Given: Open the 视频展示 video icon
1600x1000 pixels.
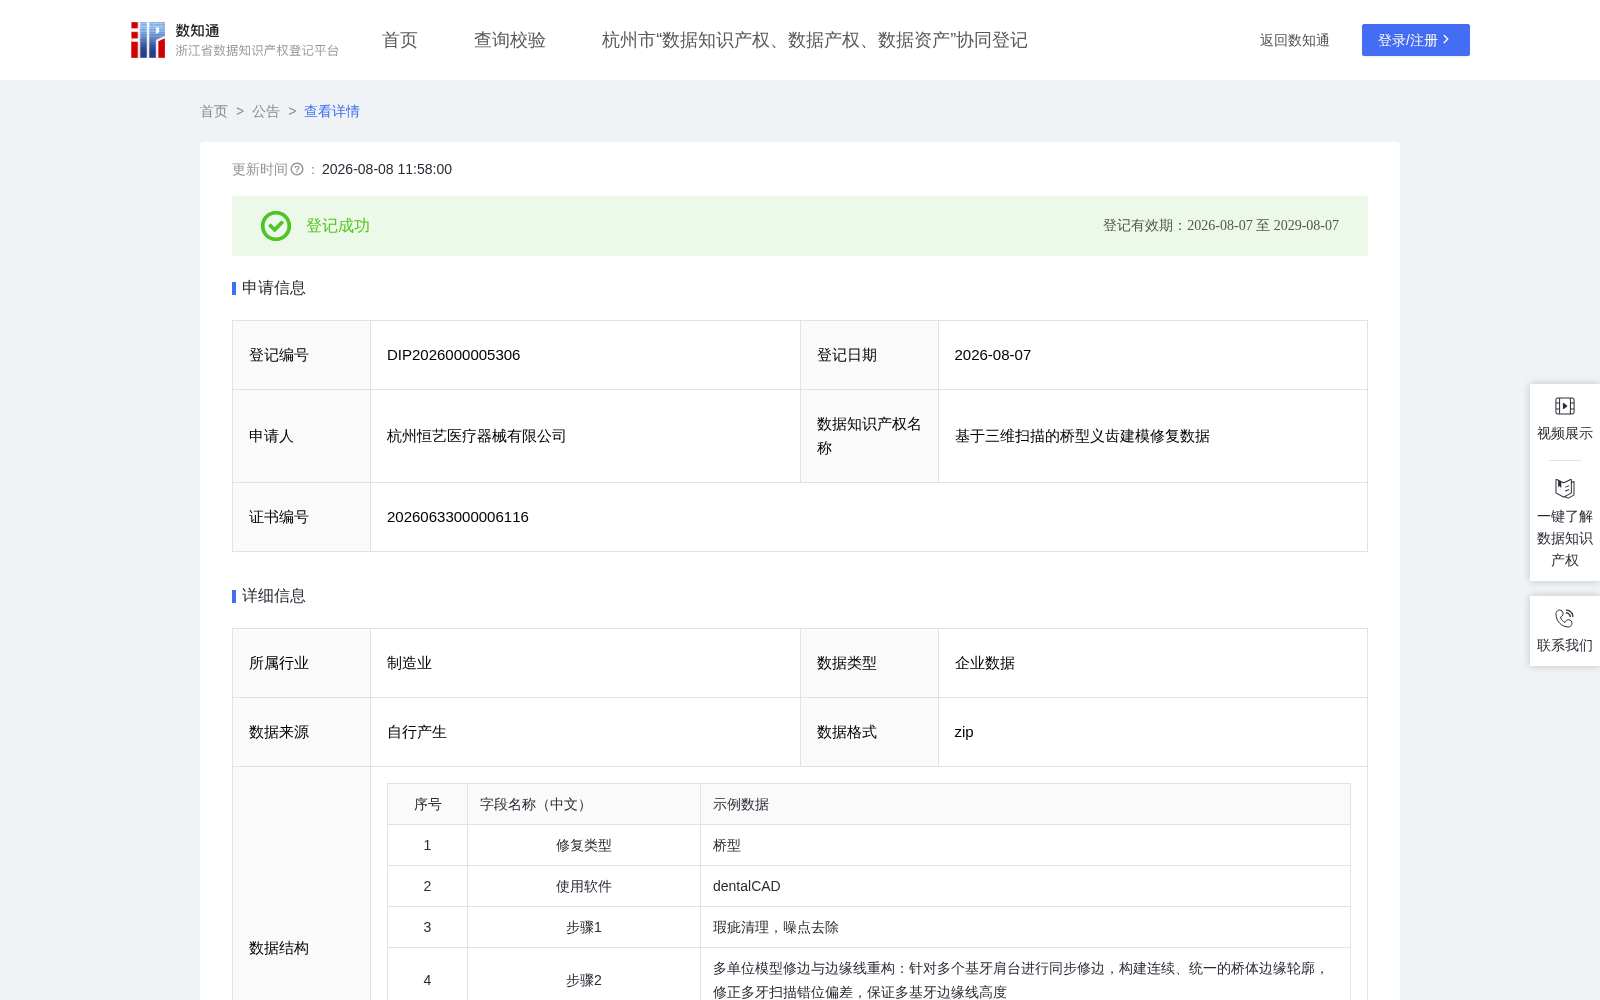Looking at the screenshot, I should click(x=1565, y=406).
